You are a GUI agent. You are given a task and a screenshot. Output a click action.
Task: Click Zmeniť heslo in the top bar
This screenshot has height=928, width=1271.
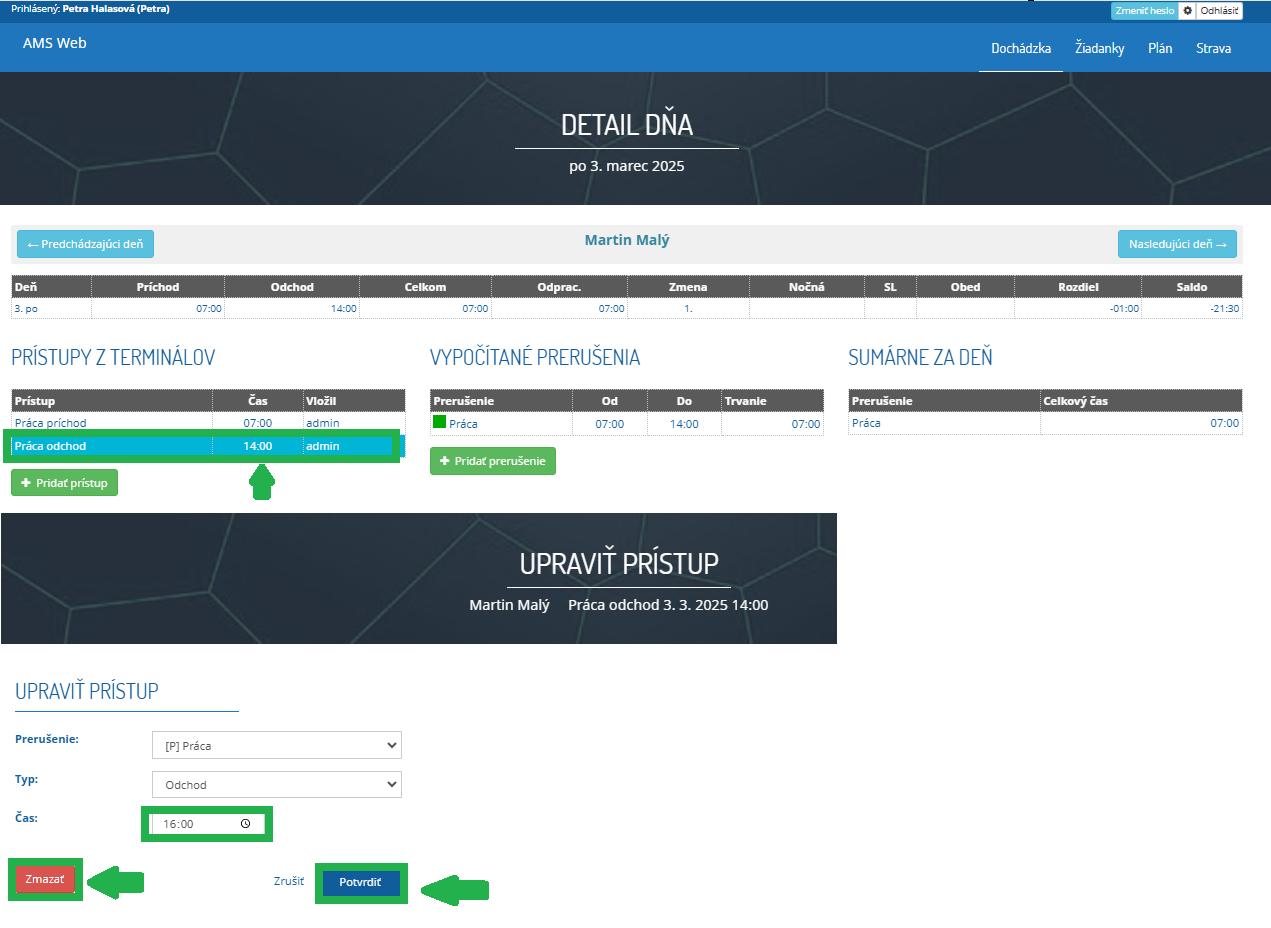pos(1141,11)
